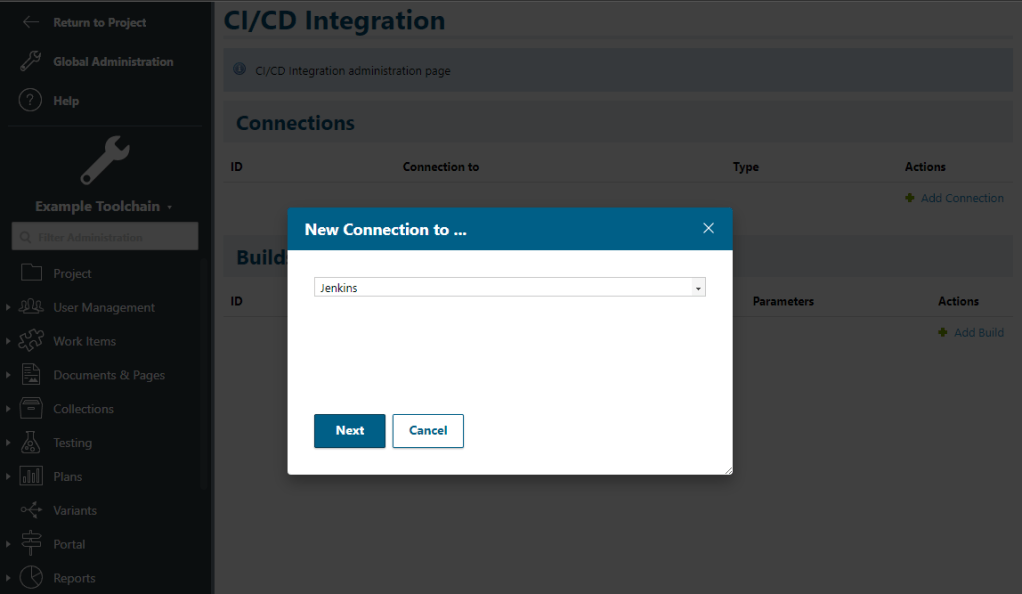Click the Collections archive box icon
Screen dimensions: 1022x594
[31, 409]
